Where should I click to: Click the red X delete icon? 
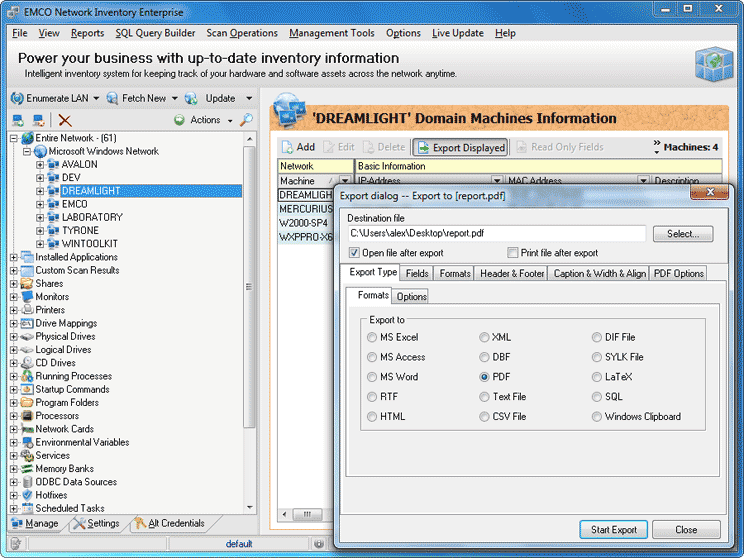pyautogui.click(x=65, y=120)
